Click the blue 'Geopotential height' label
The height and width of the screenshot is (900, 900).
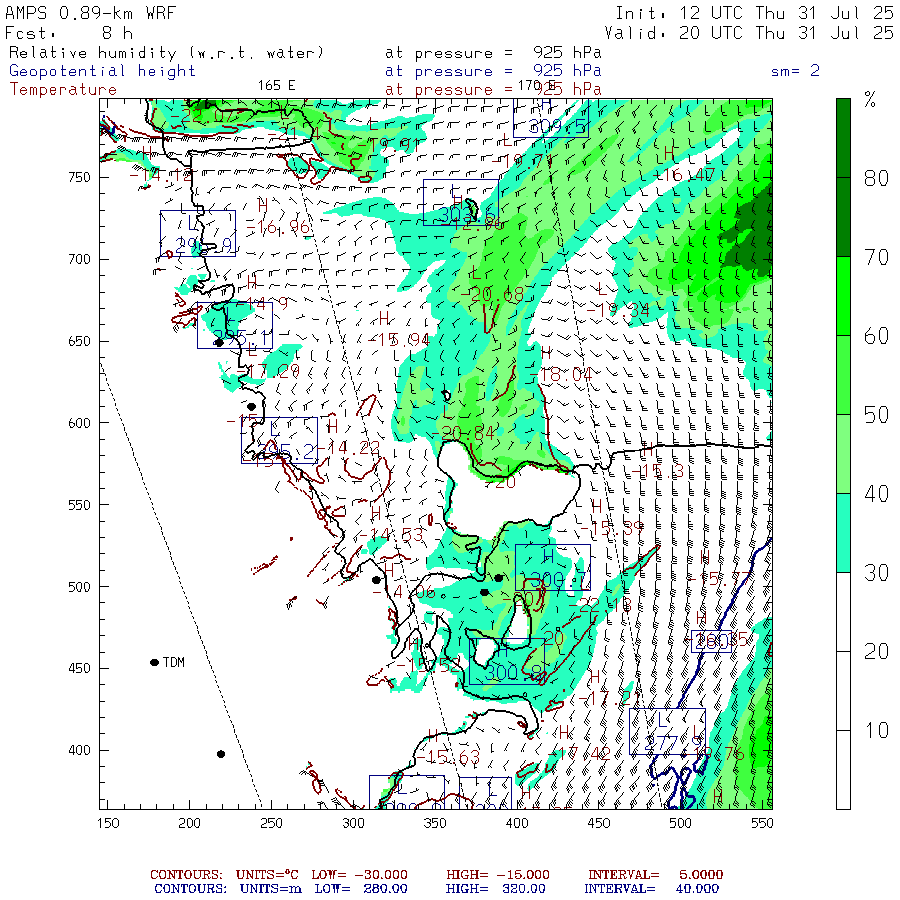[102, 71]
